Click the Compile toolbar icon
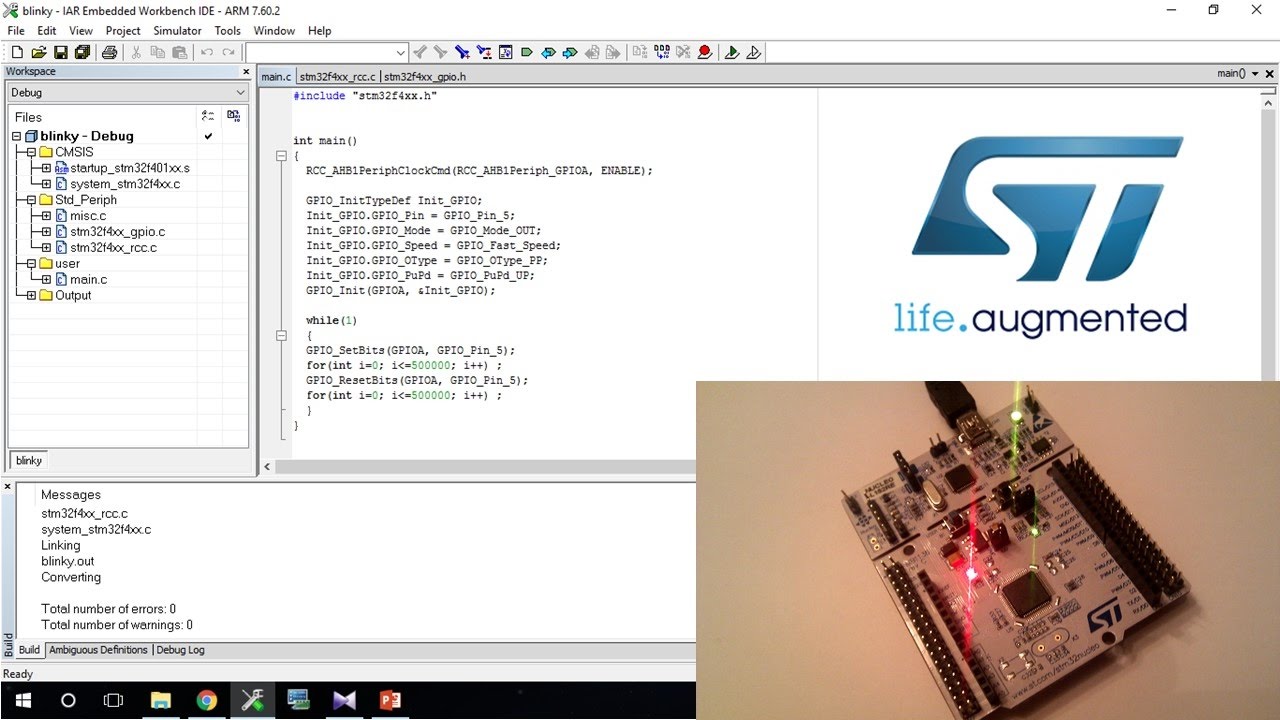 [640, 52]
